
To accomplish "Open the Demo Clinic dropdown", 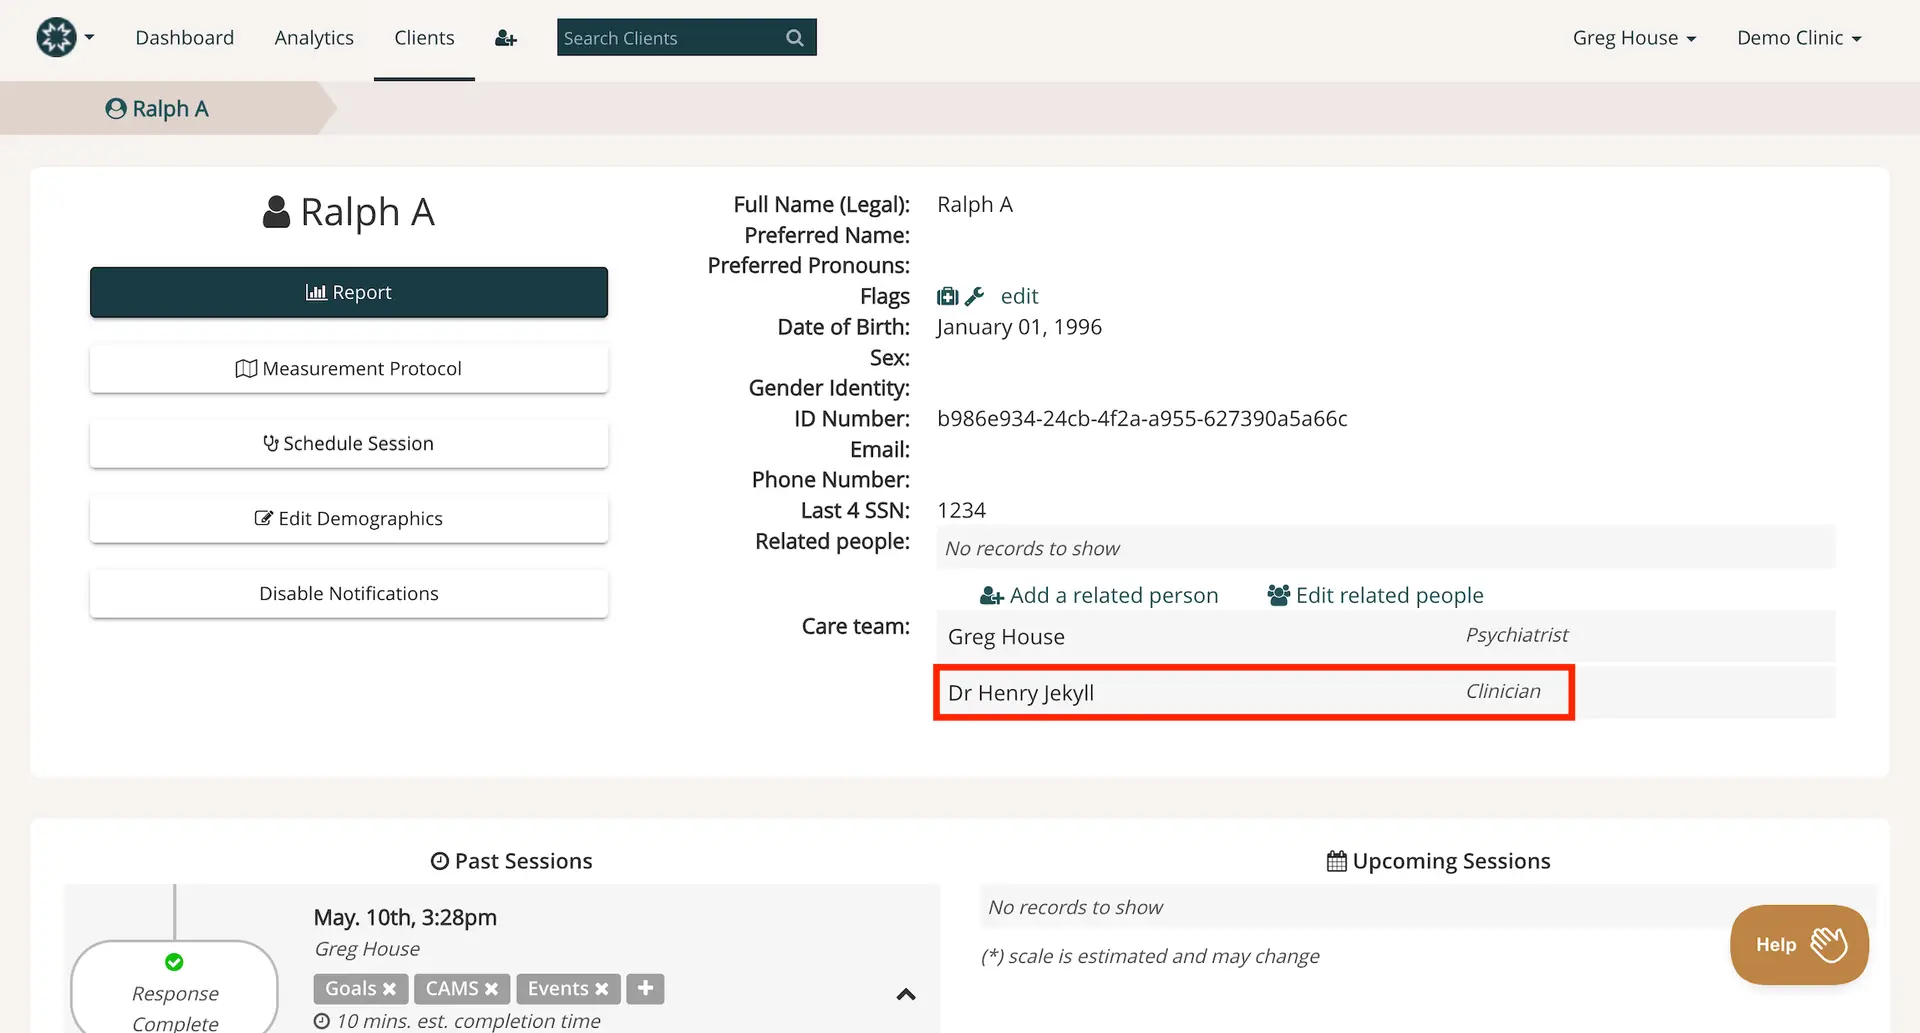I will click(x=1798, y=37).
